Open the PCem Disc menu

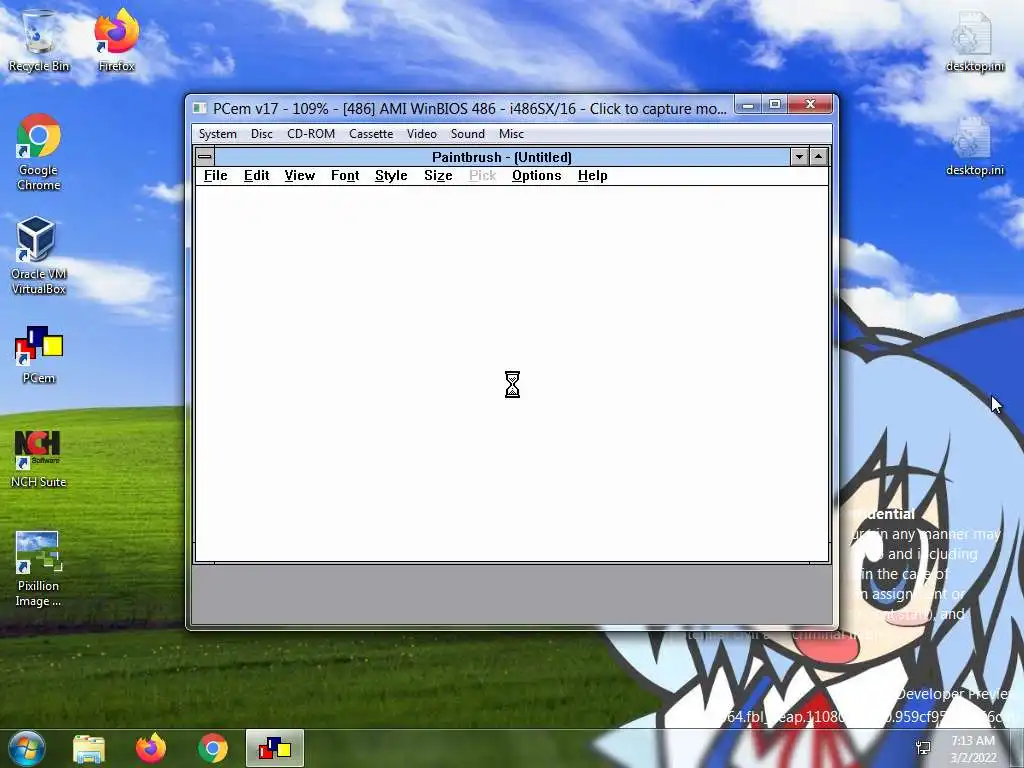coord(261,134)
